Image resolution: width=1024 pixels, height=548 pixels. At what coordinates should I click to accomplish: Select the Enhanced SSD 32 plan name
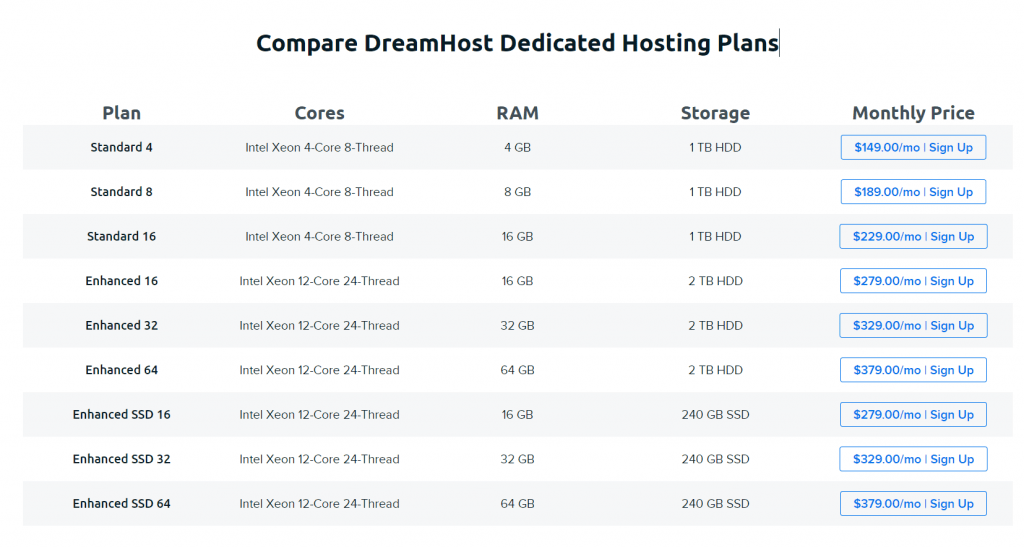coord(121,459)
